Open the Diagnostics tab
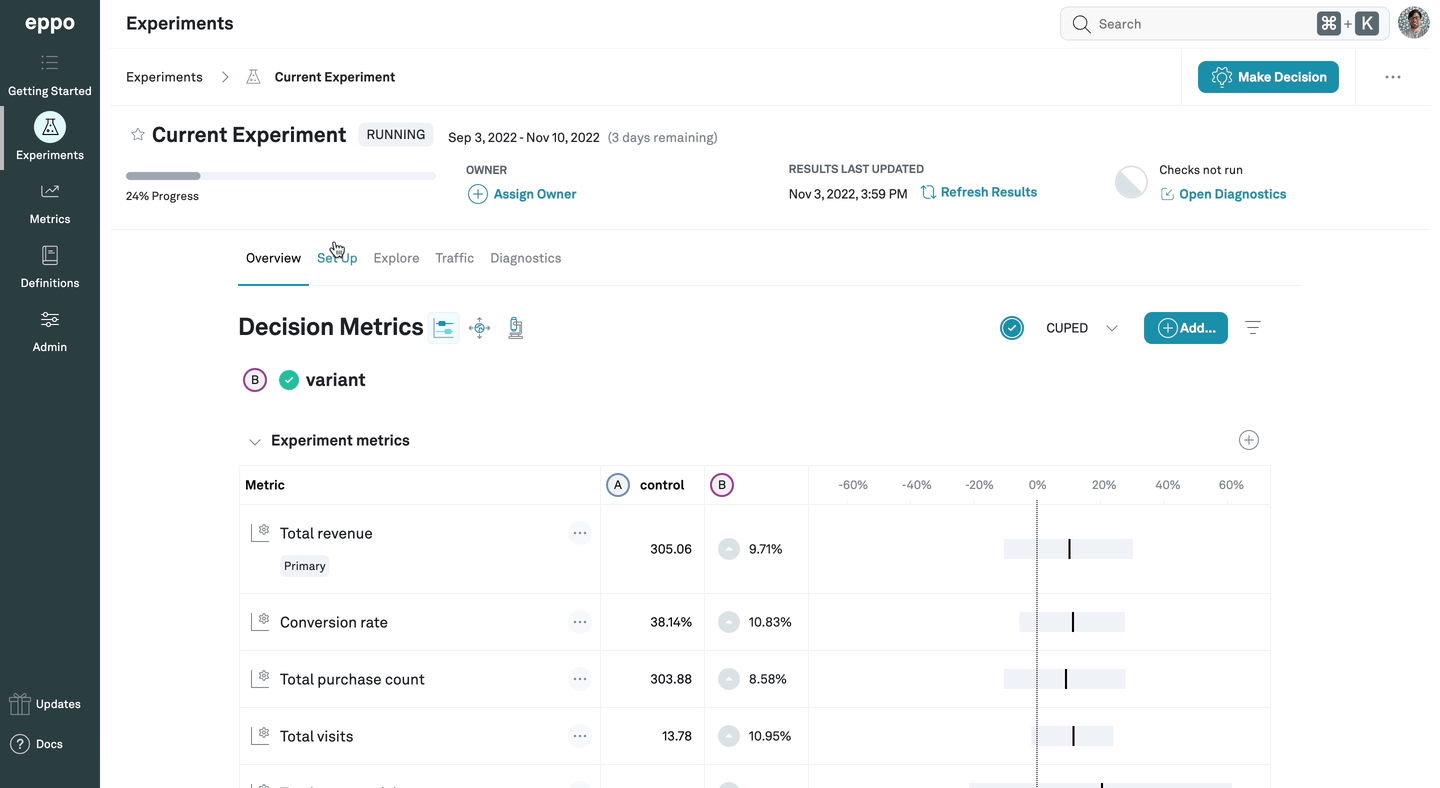This screenshot has height=788, width=1440. tap(525, 257)
